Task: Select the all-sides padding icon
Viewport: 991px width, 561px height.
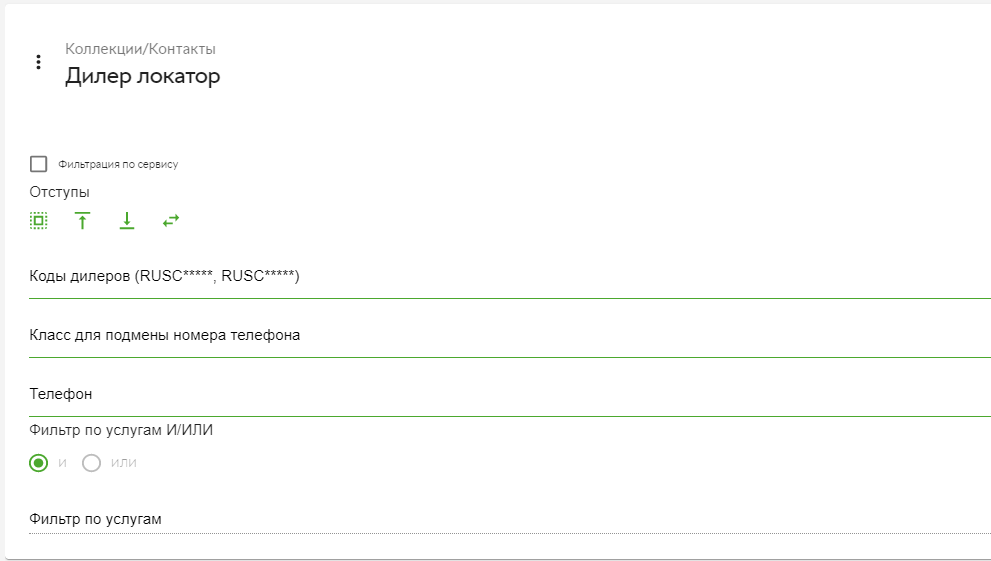Action: [39, 220]
